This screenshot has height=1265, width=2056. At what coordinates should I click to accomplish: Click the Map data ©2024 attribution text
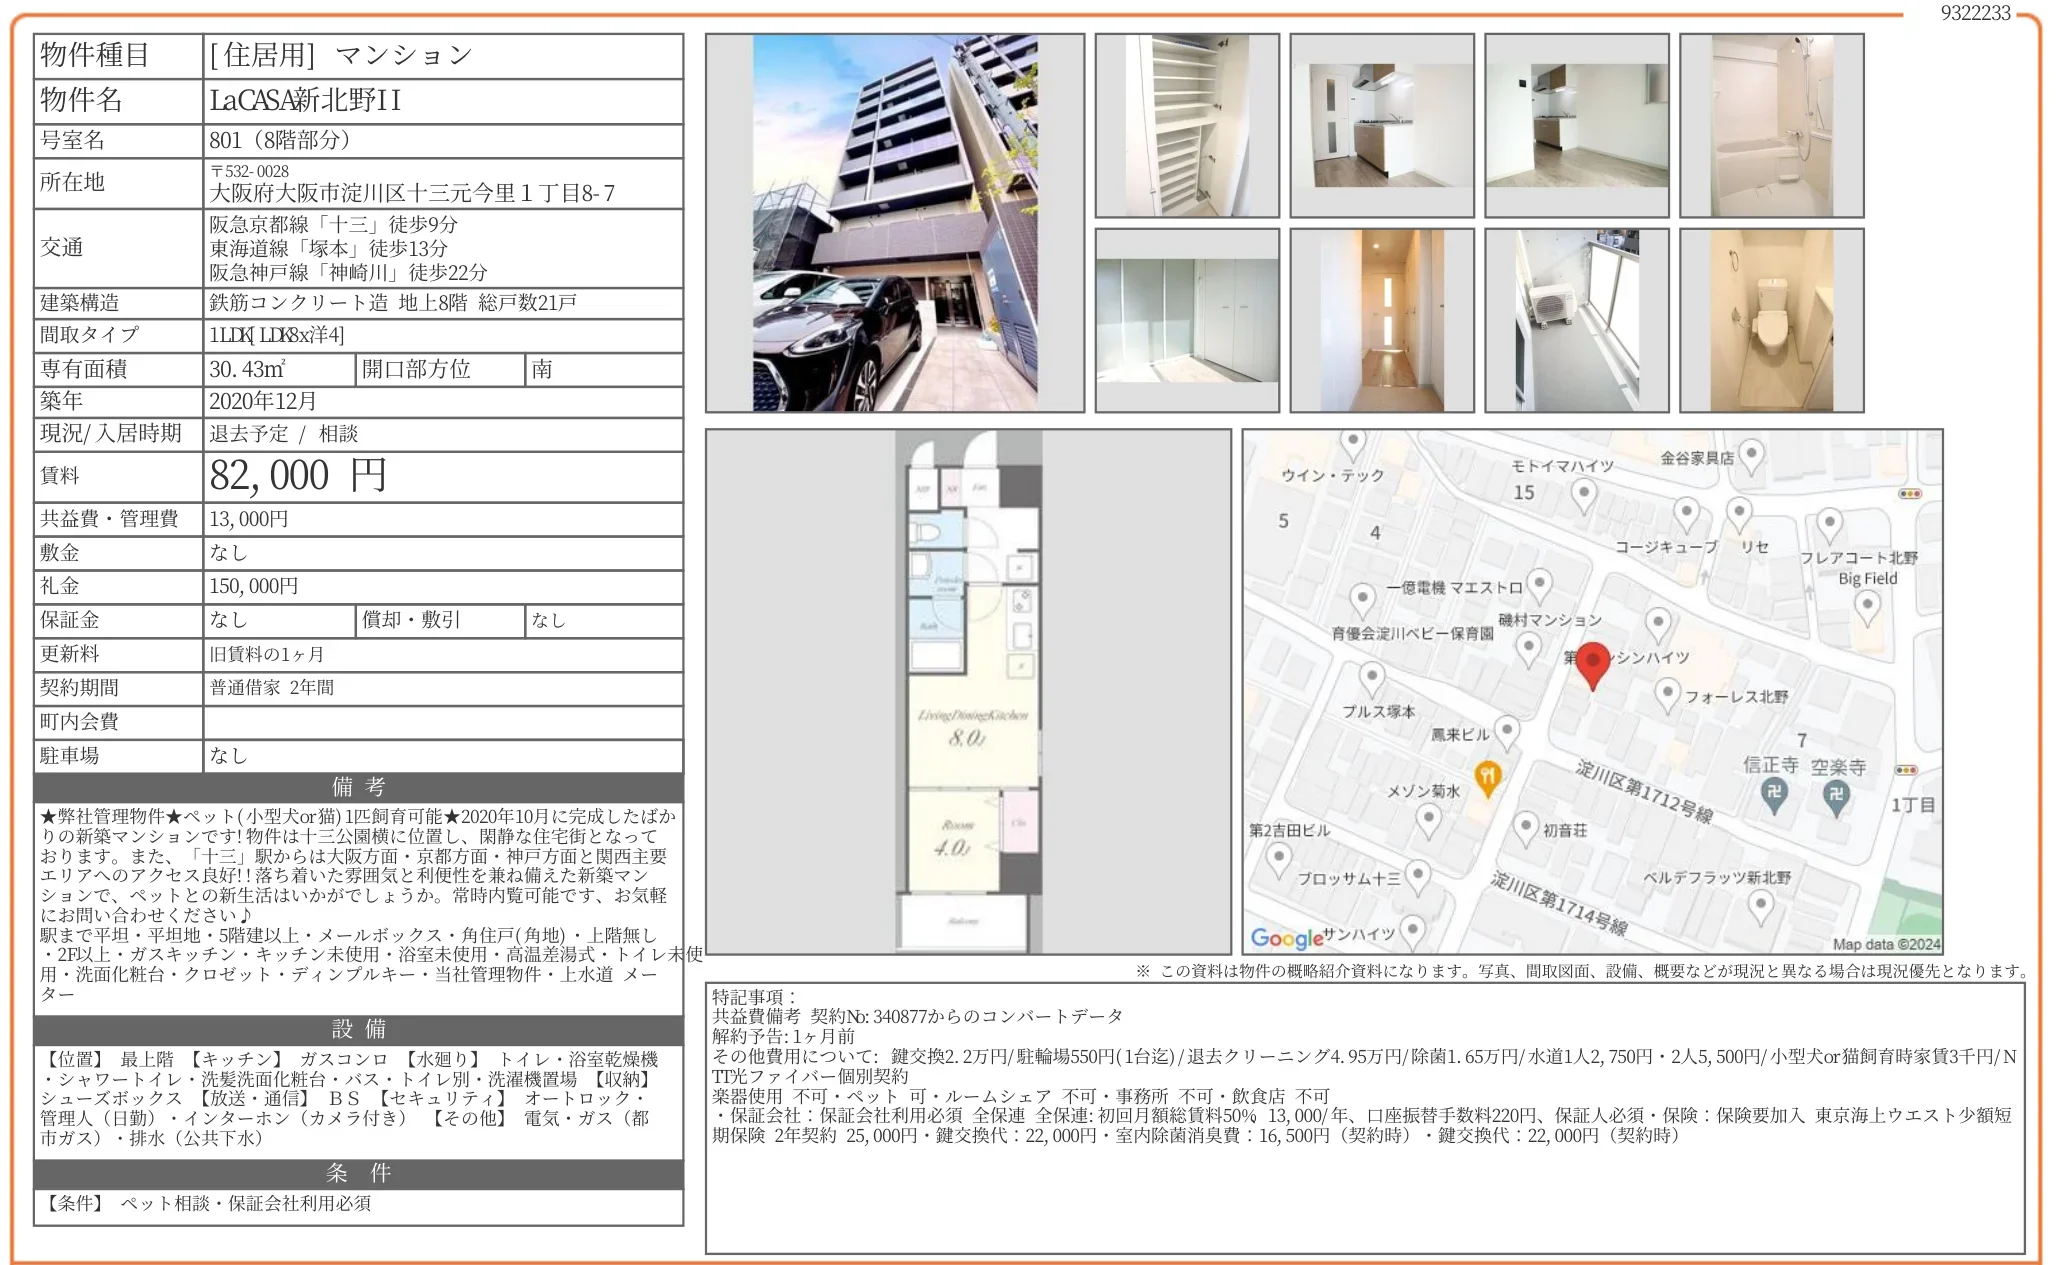(x=1886, y=943)
